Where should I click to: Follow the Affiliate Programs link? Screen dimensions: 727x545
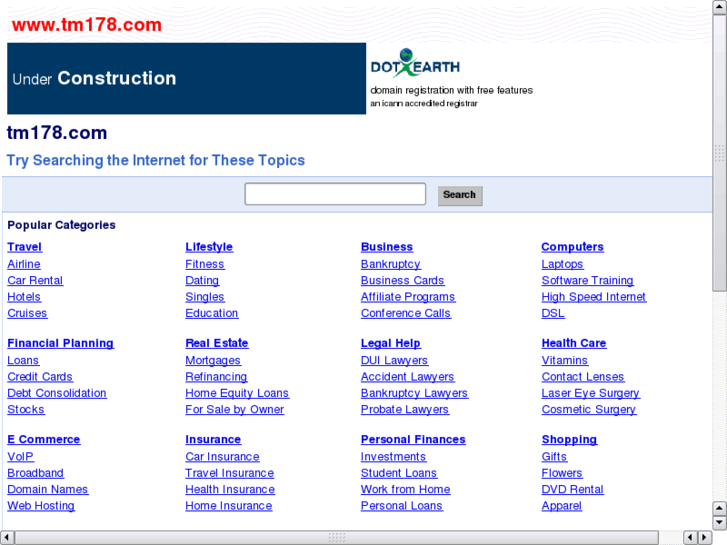[408, 297]
